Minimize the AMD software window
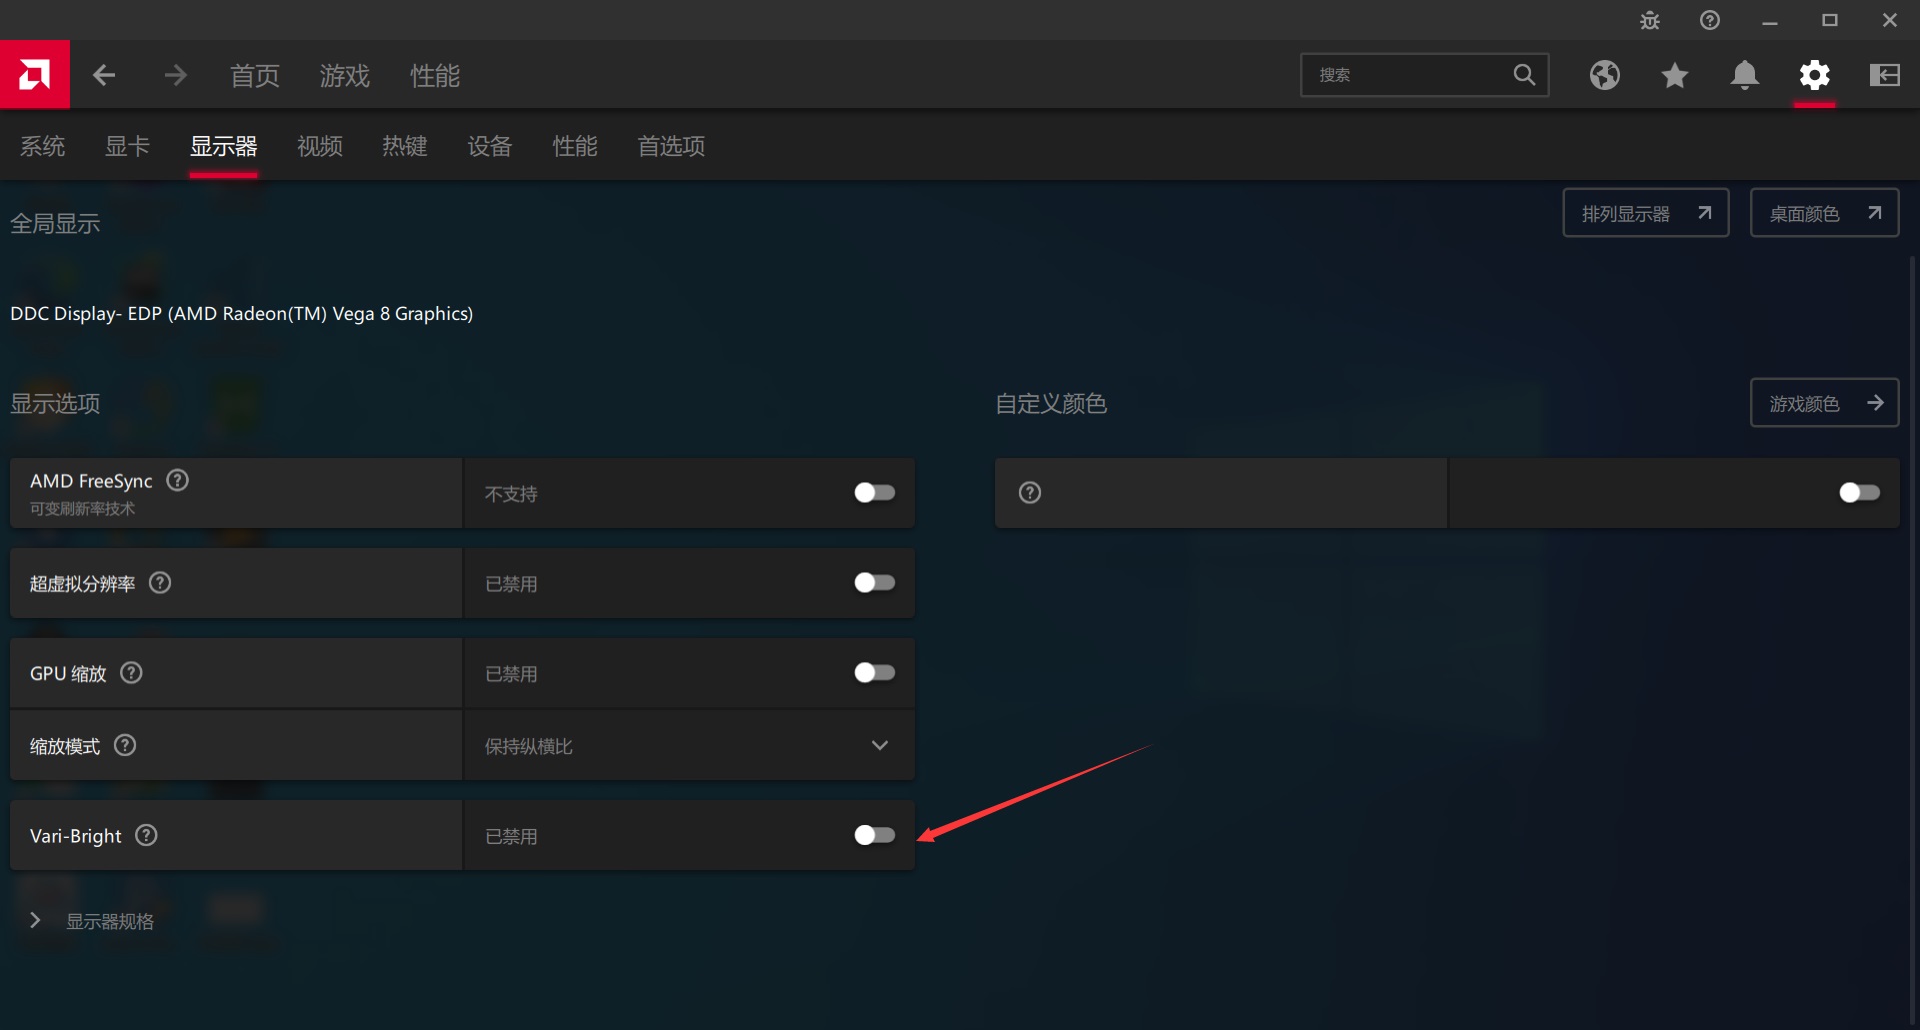1920x1030 pixels. pos(1770,20)
